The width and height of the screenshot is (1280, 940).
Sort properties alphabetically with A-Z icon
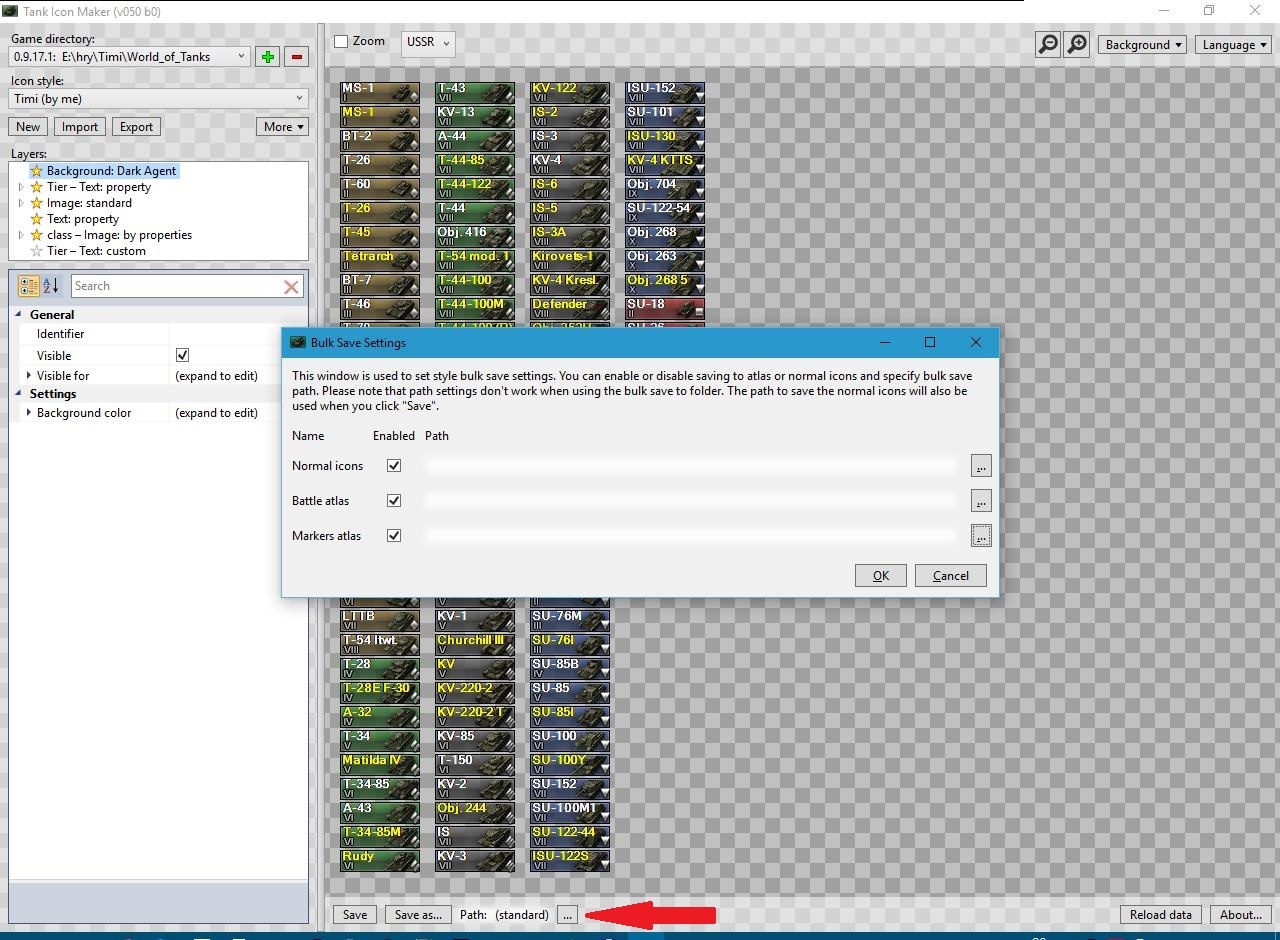[51, 286]
